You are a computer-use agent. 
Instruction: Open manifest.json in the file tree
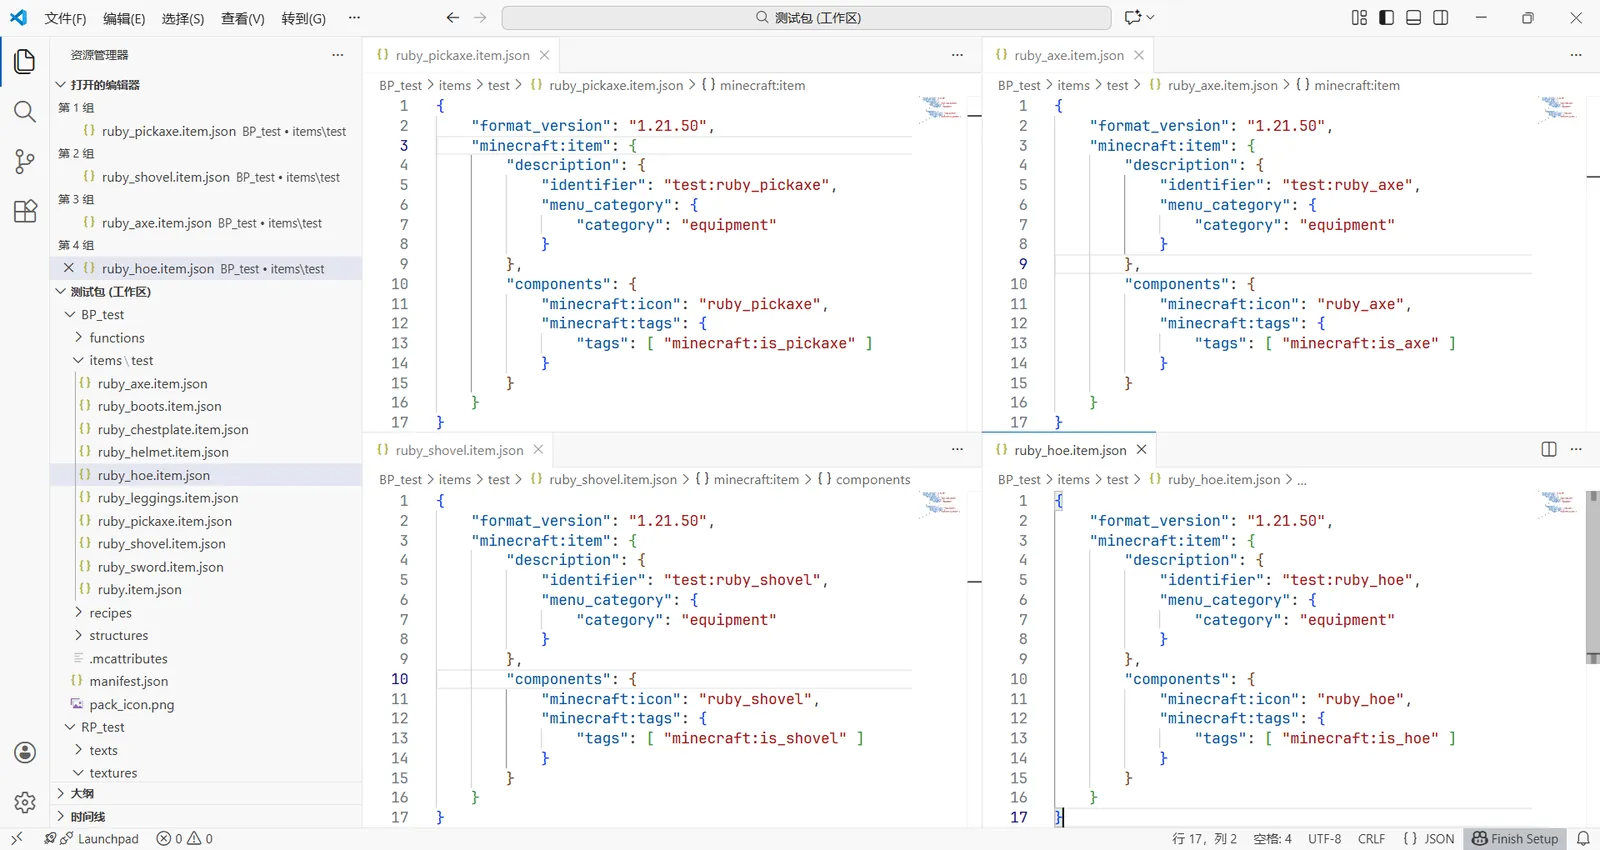pyautogui.click(x=128, y=681)
